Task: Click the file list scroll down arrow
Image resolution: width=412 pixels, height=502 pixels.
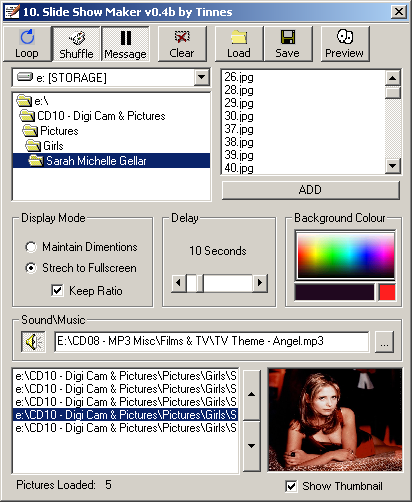Action: pos(393,165)
